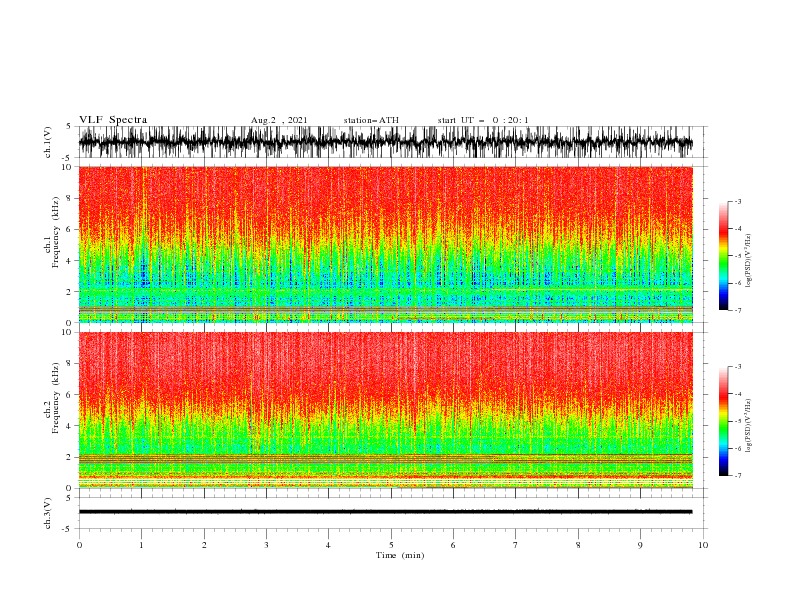The height and width of the screenshot is (612, 792).
Task: Click the time axis tick label "10"
Action: [703, 545]
